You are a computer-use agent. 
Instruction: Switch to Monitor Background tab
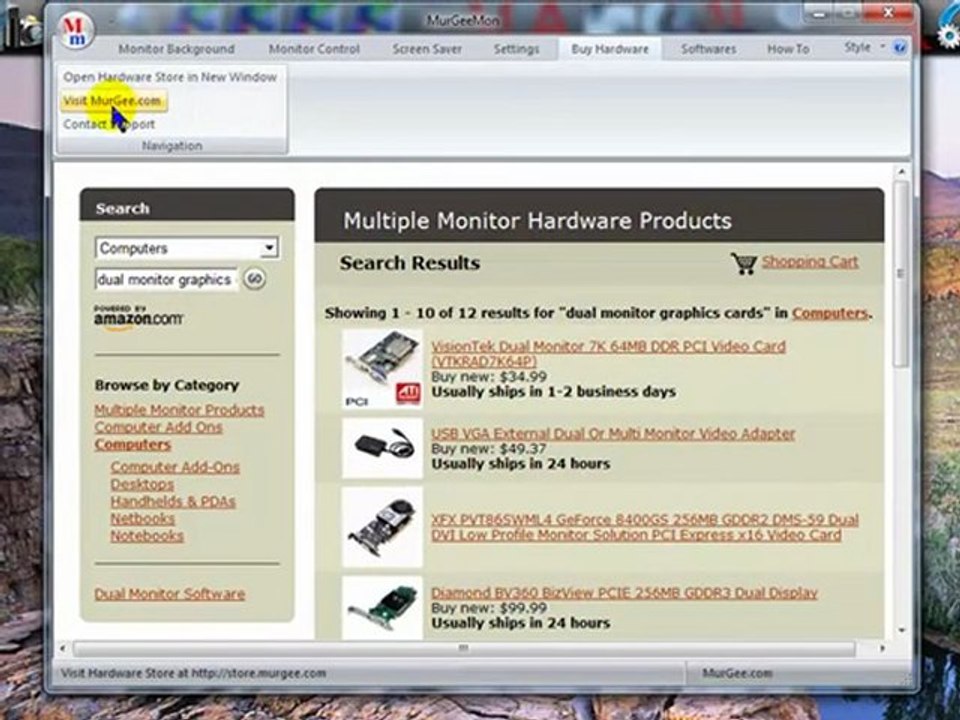pyautogui.click(x=176, y=49)
